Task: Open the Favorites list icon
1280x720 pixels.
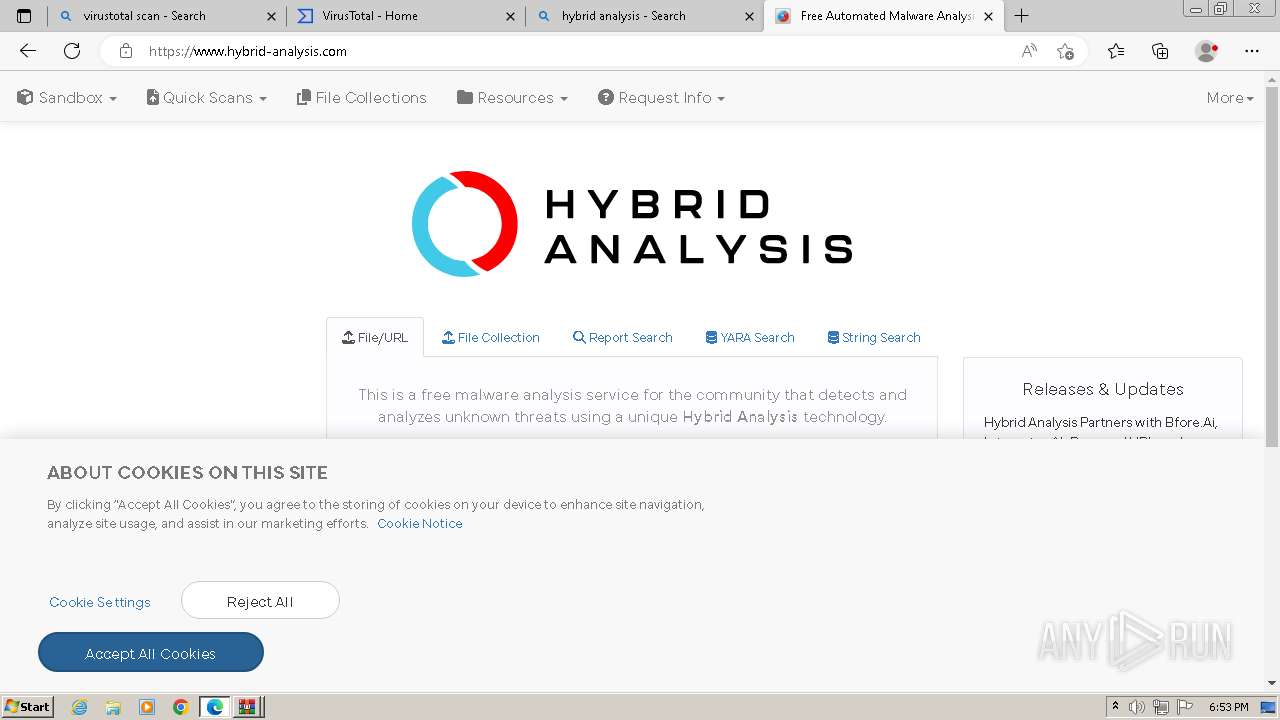Action: tap(1116, 51)
